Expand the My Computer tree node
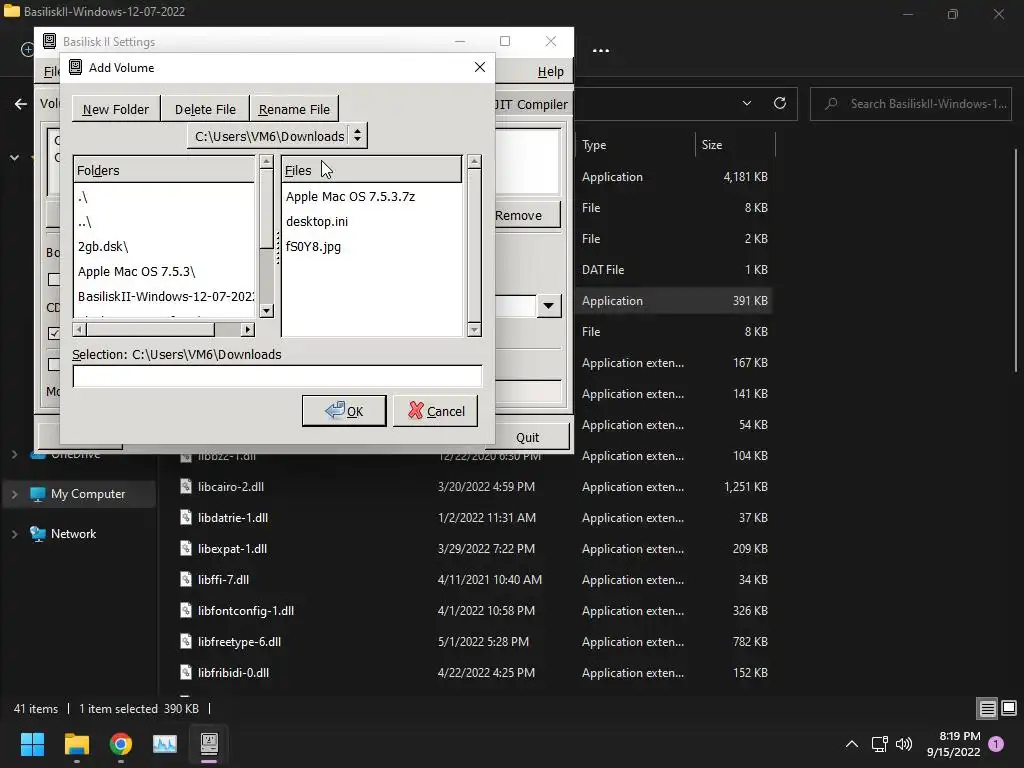This screenshot has height=768, width=1024. (14, 494)
